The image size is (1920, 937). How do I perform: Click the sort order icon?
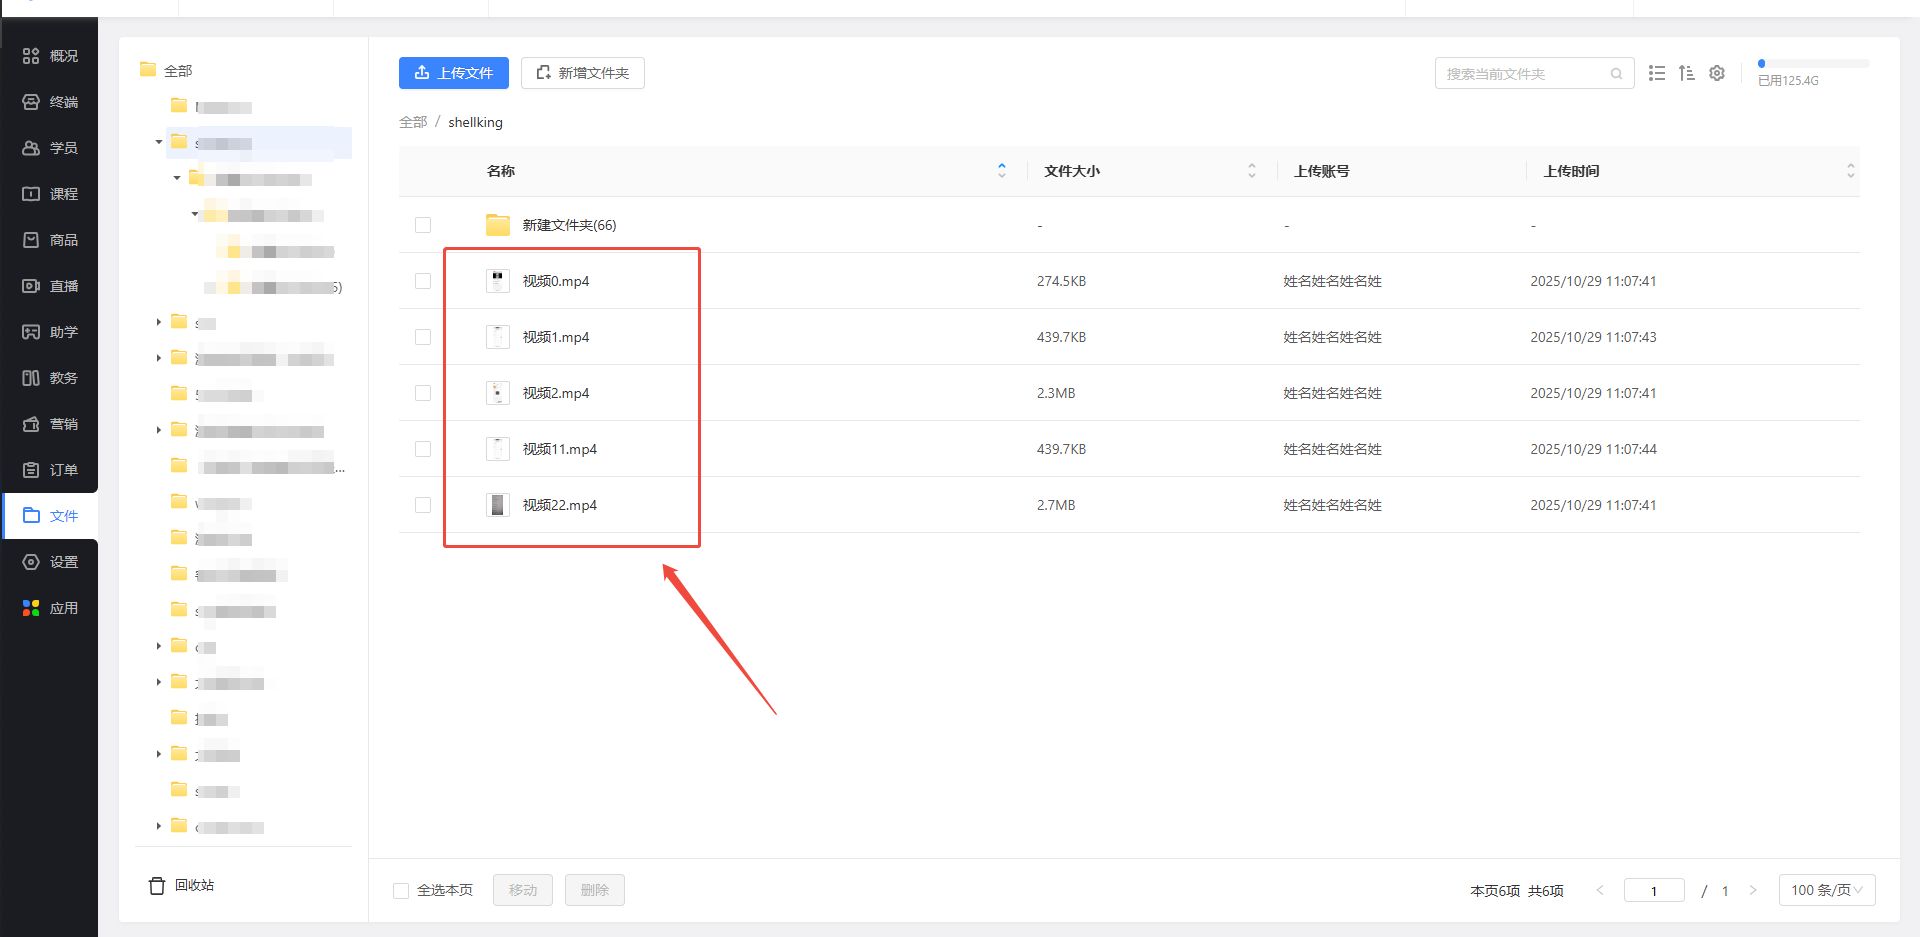click(1687, 73)
